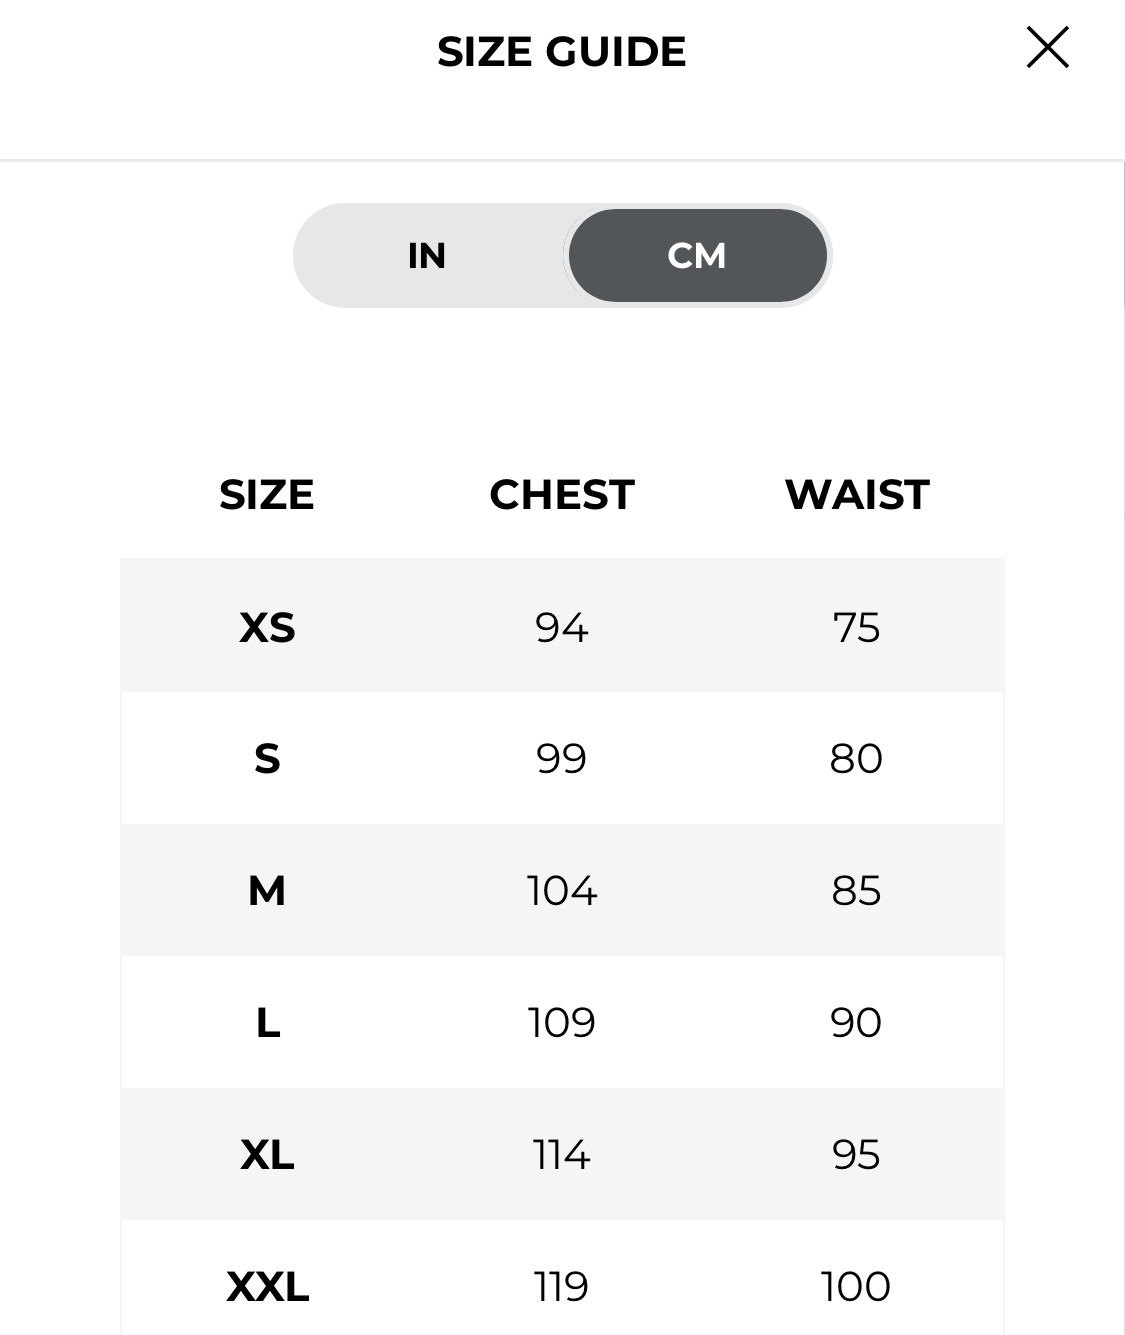Click waist value 80 for S
The height and width of the screenshot is (1335, 1125).
(856, 759)
